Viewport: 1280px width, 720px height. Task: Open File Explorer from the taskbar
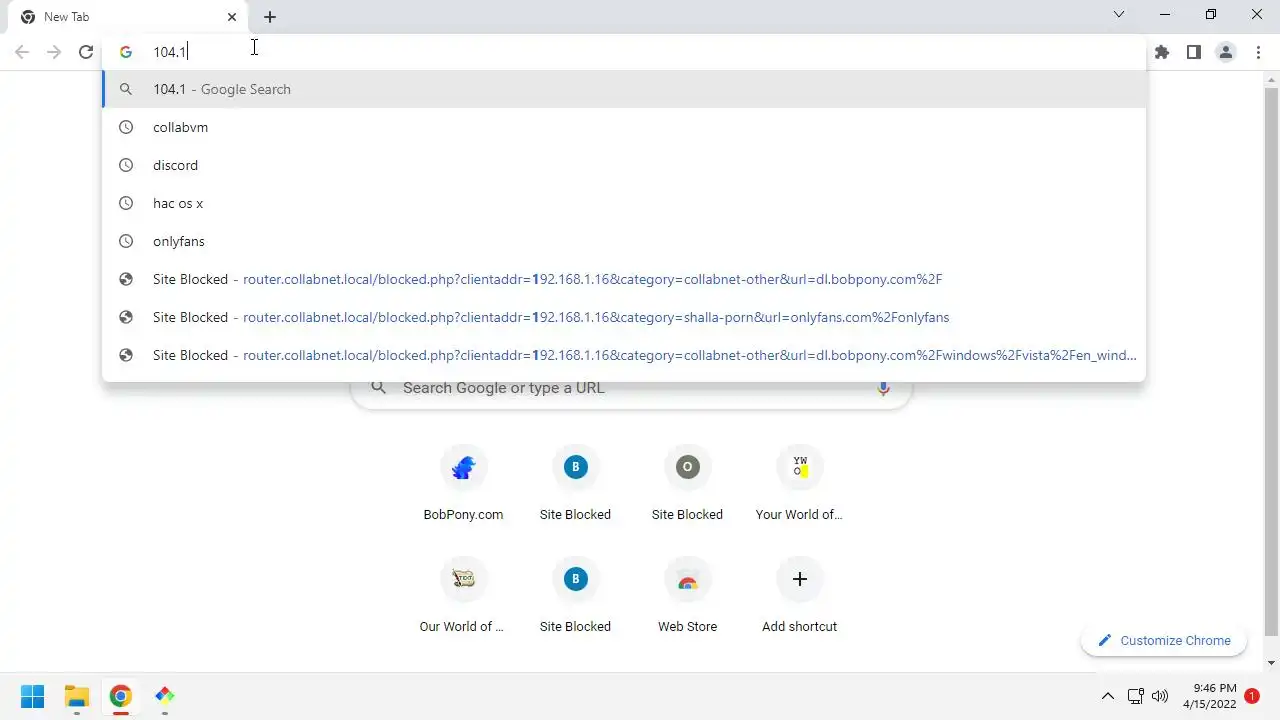(x=77, y=696)
